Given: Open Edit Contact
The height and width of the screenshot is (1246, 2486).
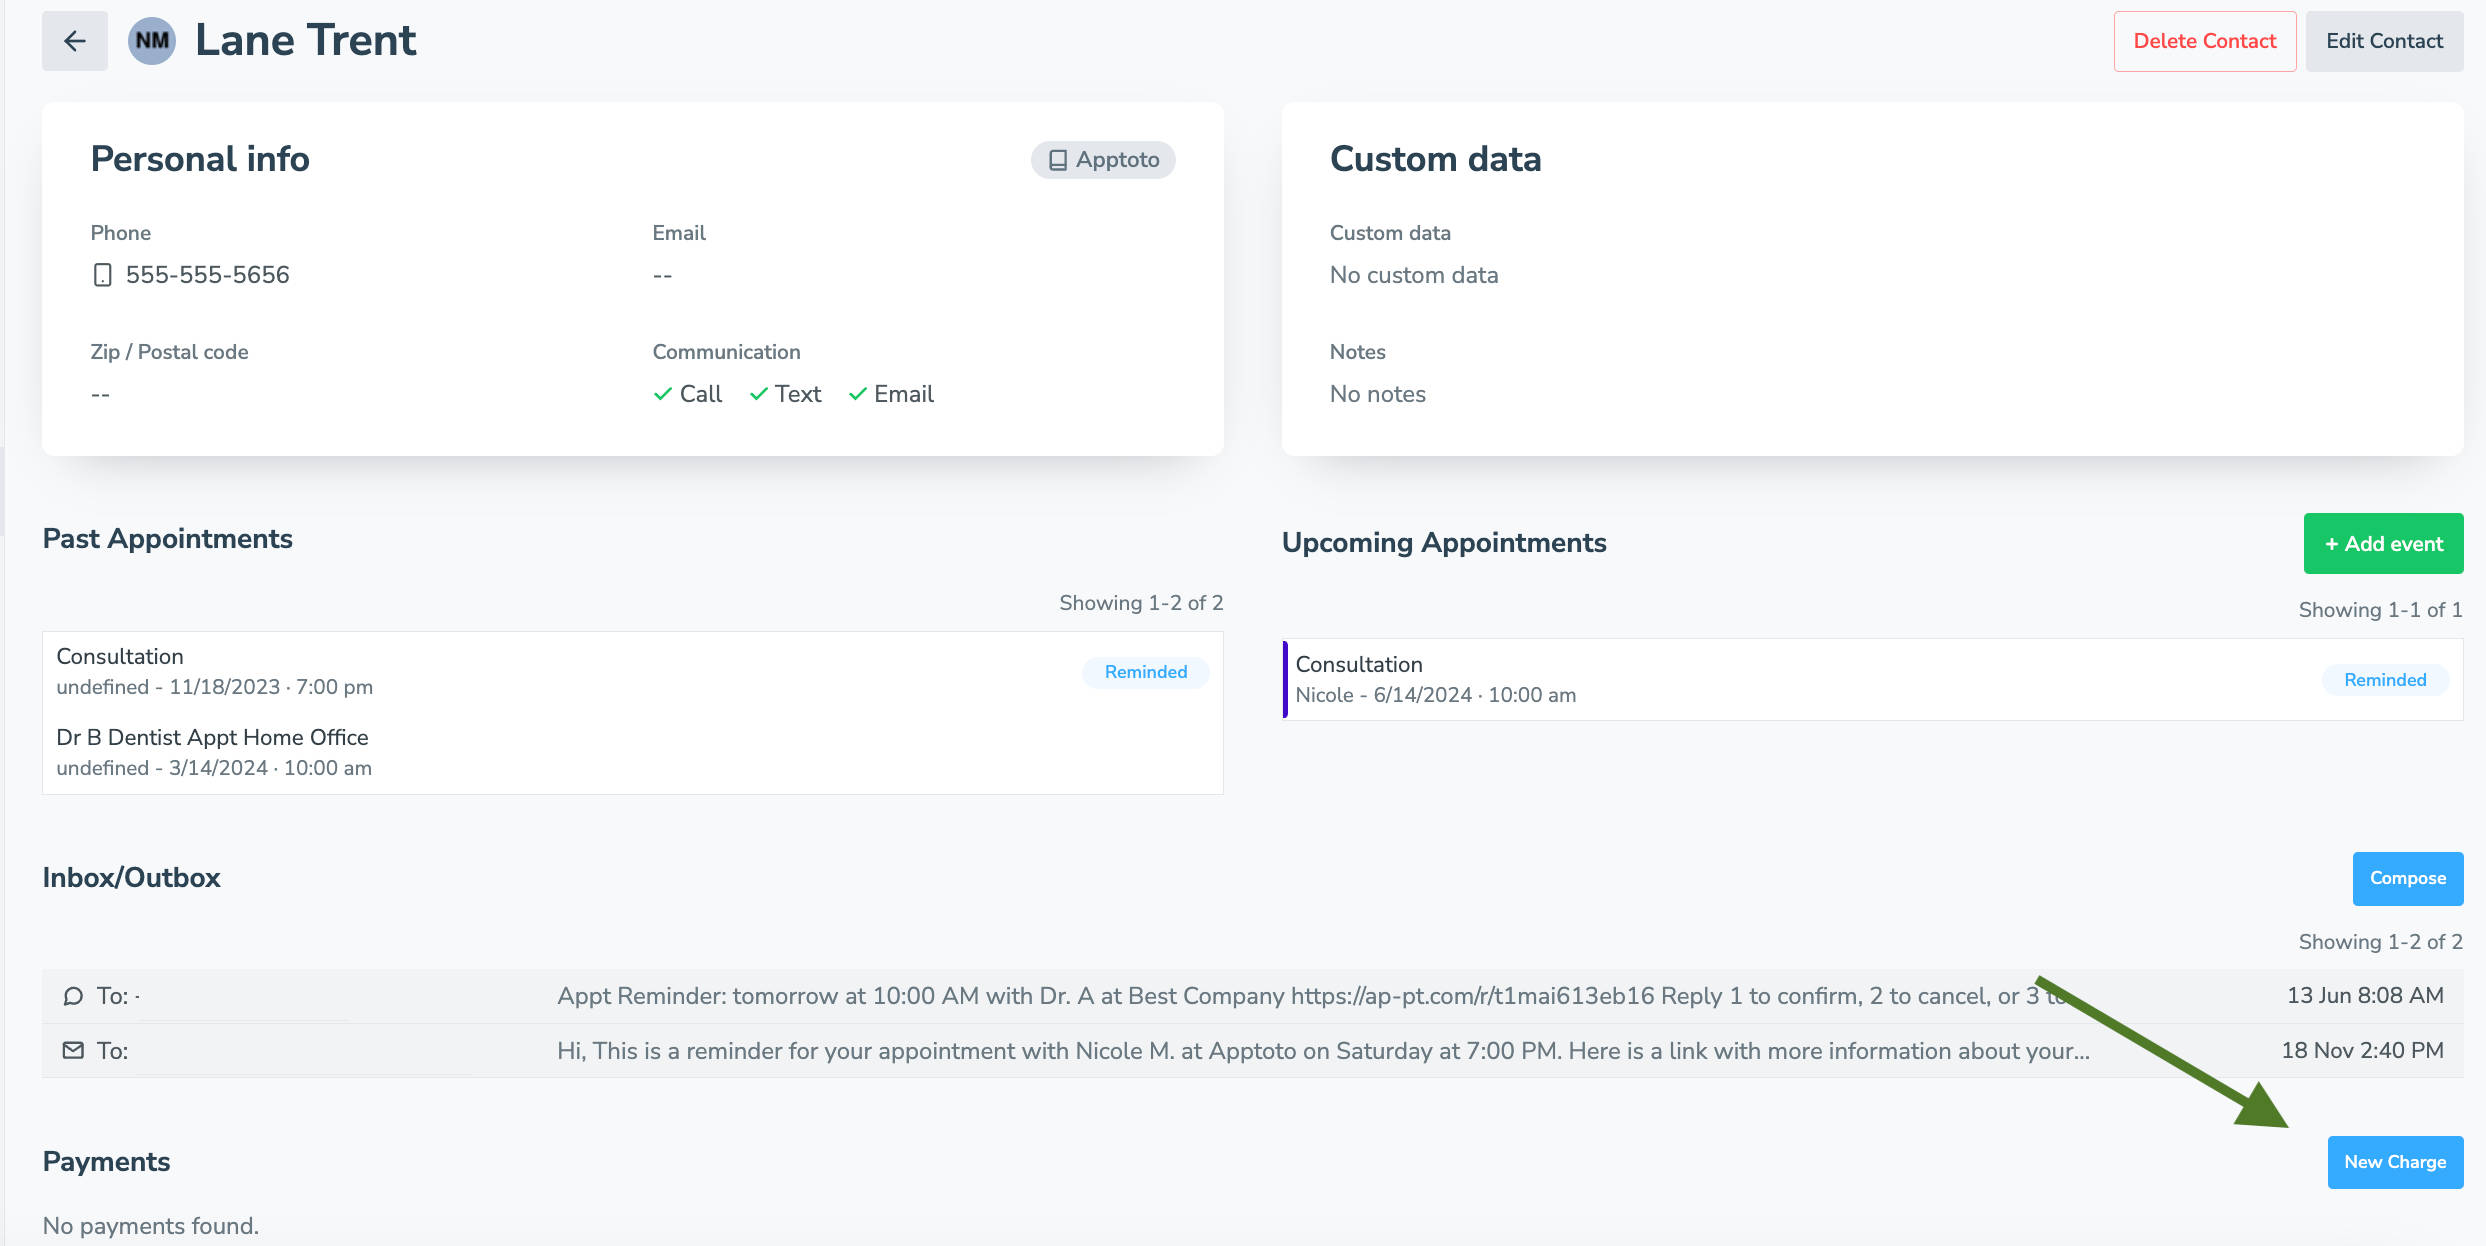Looking at the screenshot, I should 2384,41.
